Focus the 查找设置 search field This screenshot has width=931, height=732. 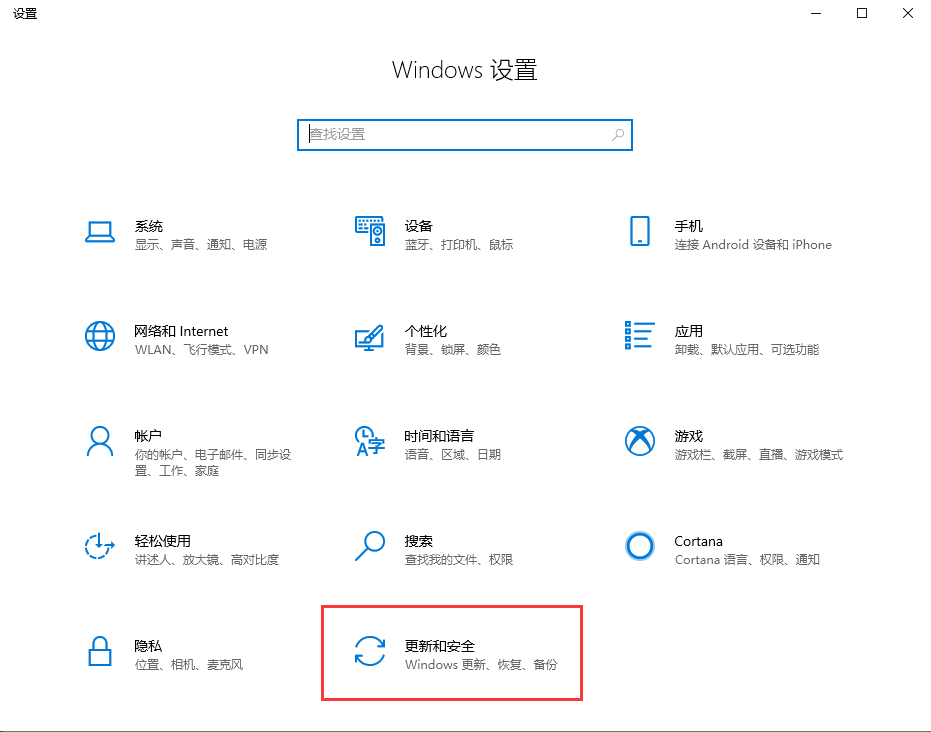pos(465,135)
